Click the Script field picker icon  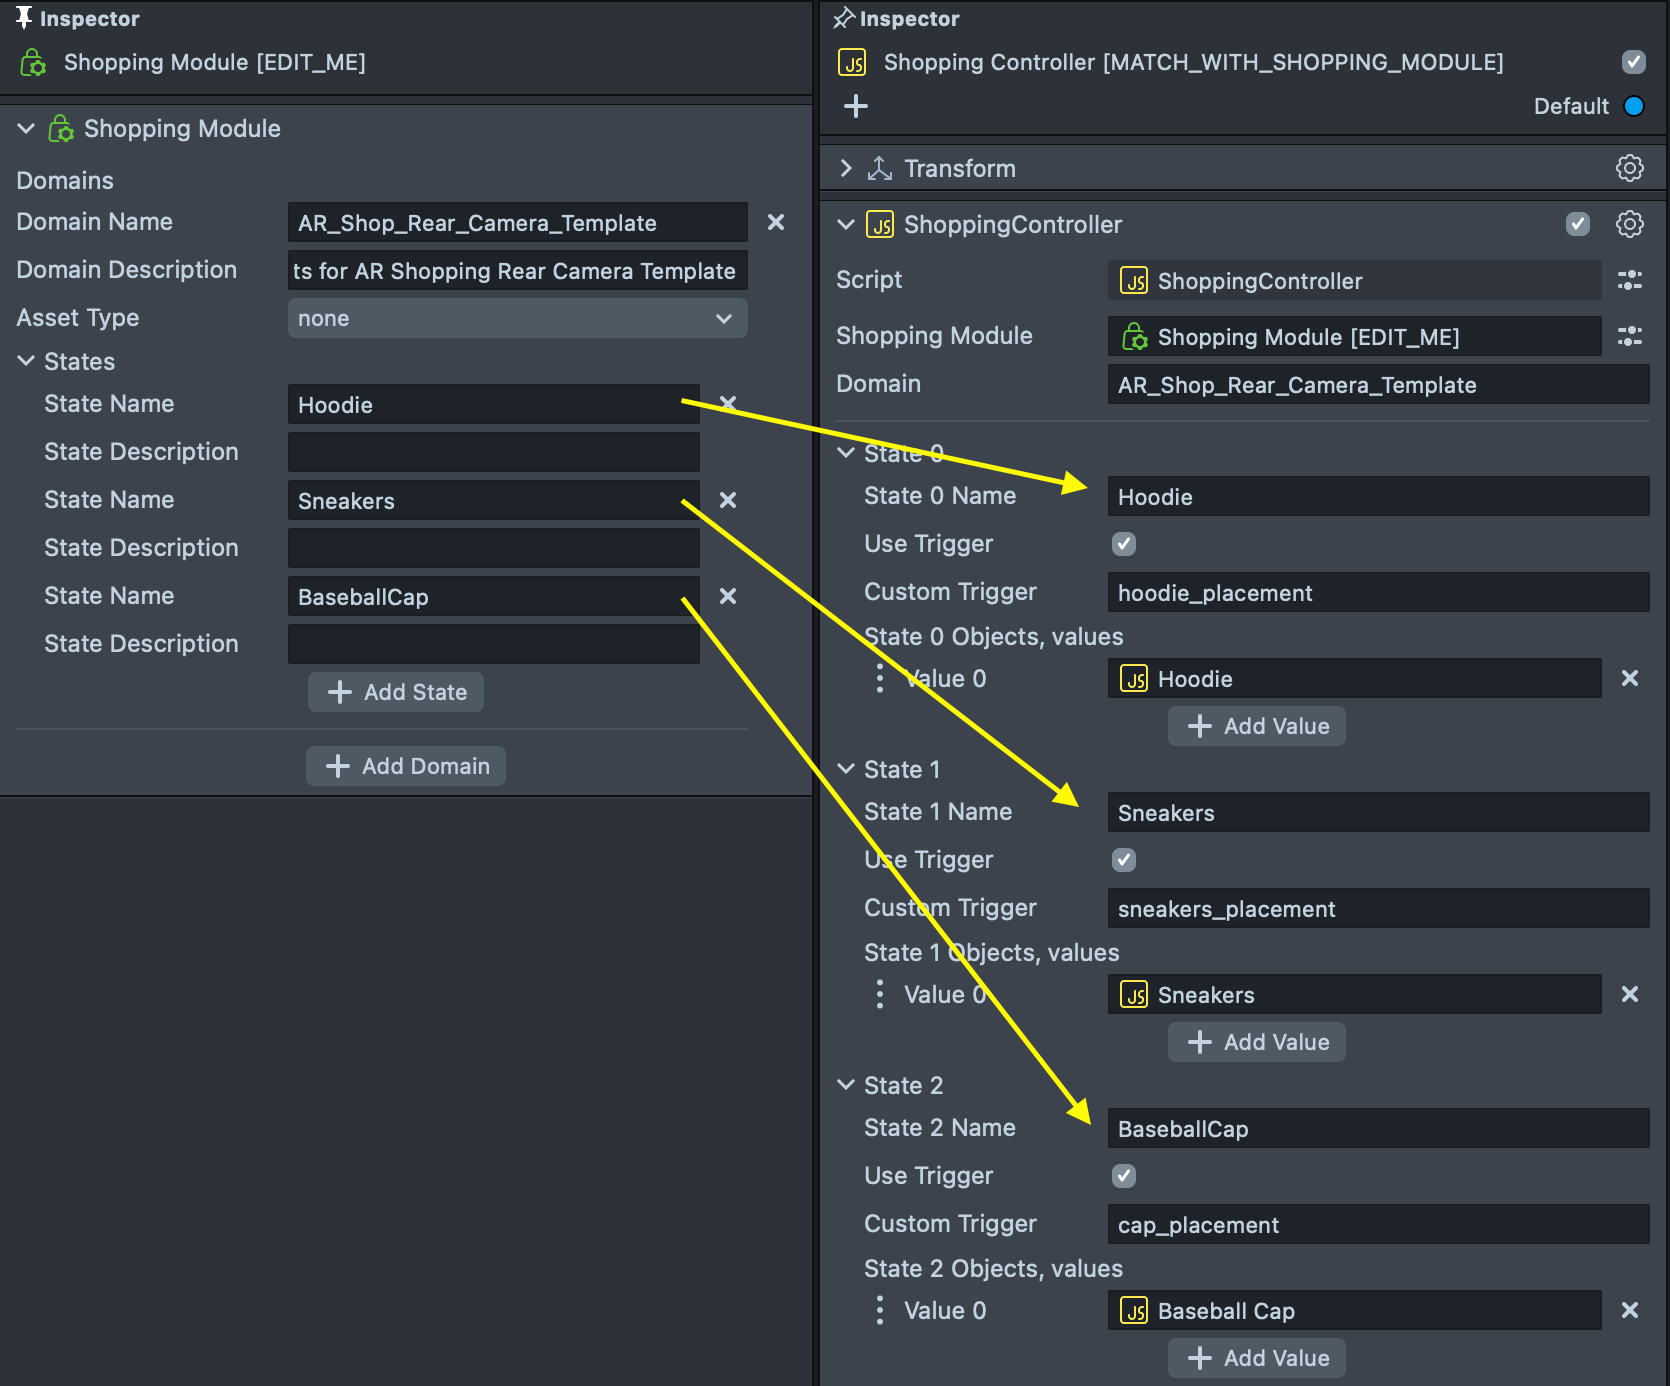tap(1629, 281)
